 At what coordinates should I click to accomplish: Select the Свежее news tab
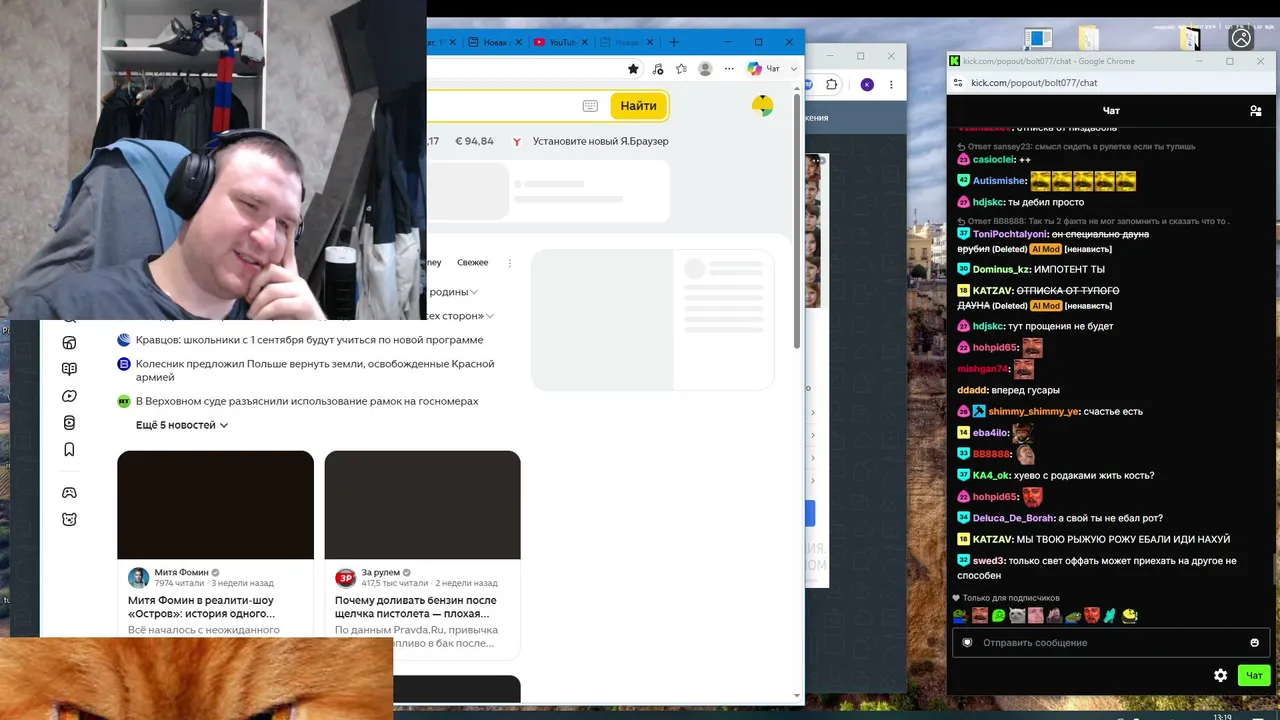click(x=472, y=263)
